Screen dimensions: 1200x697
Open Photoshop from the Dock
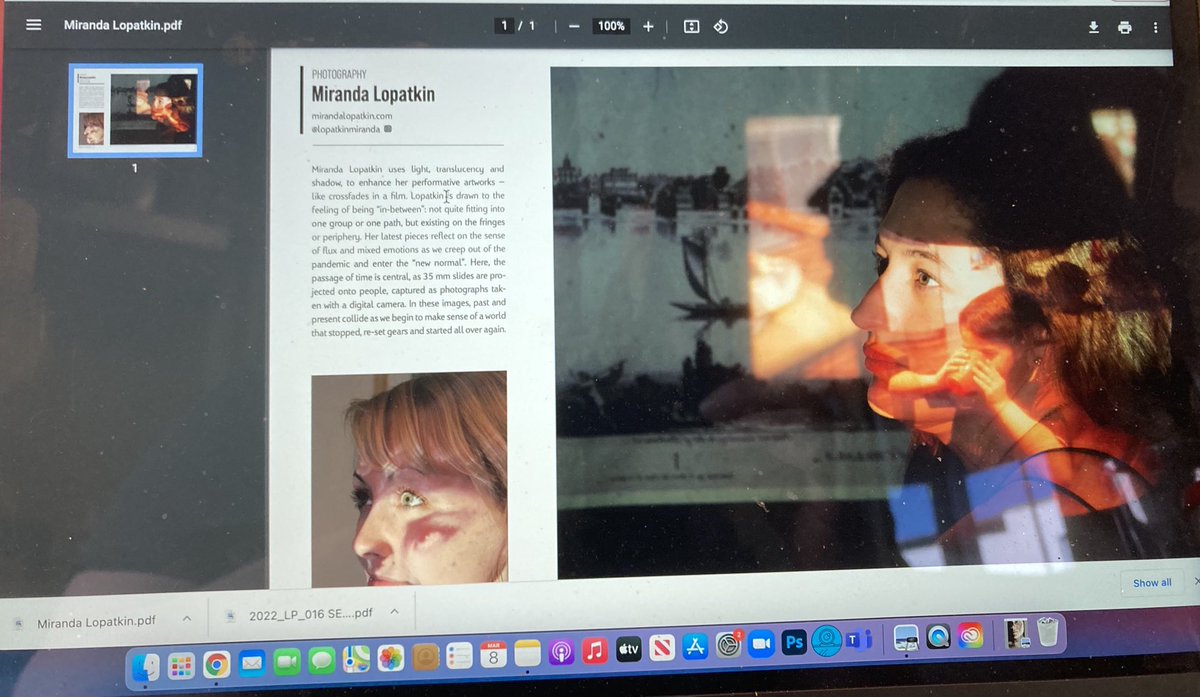tap(794, 643)
